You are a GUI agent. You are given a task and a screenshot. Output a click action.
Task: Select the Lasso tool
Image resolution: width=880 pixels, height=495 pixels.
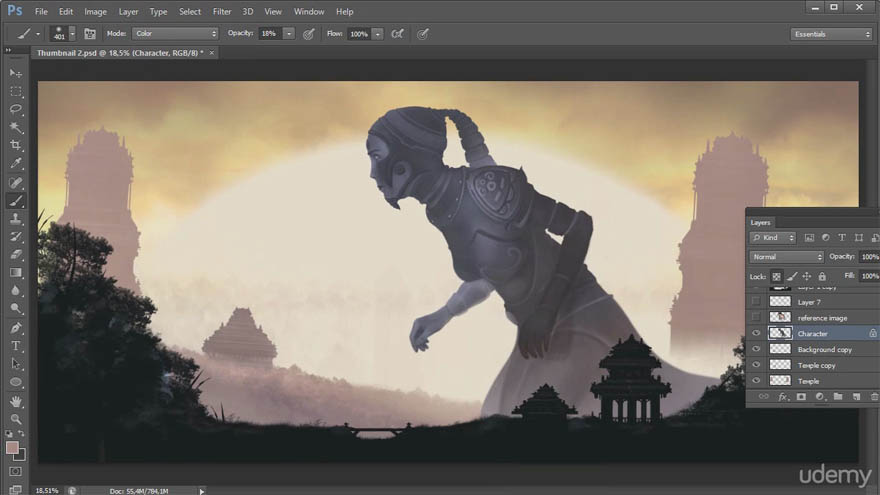click(x=16, y=109)
